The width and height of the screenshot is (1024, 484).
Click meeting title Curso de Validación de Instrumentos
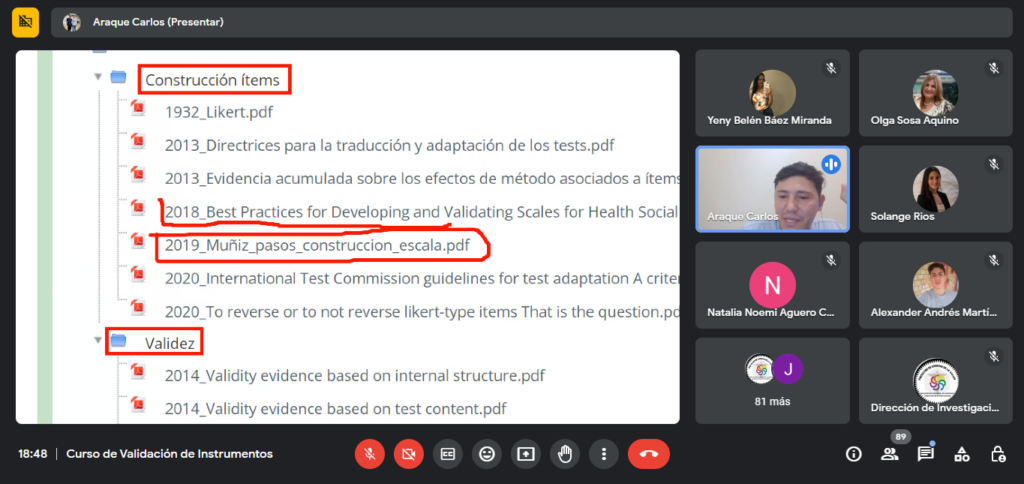click(x=170, y=454)
